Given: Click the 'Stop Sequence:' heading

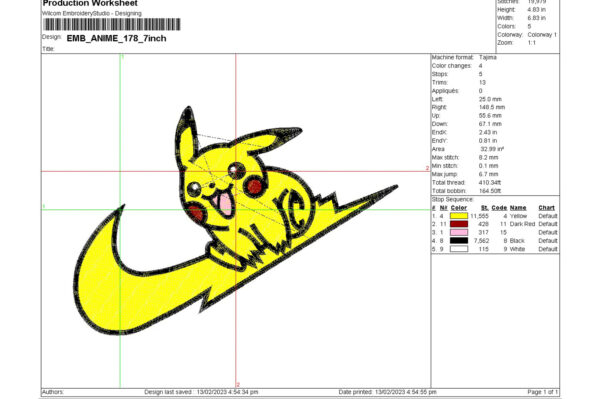Looking at the screenshot, I should click(453, 199).
